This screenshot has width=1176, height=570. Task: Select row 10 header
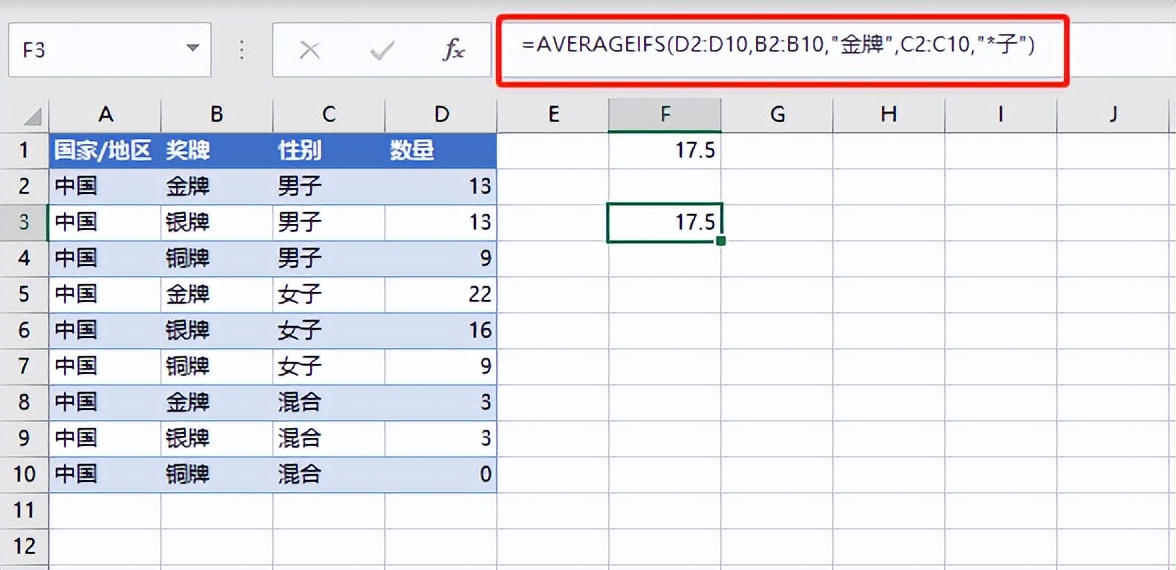click(x=24, y=475)
